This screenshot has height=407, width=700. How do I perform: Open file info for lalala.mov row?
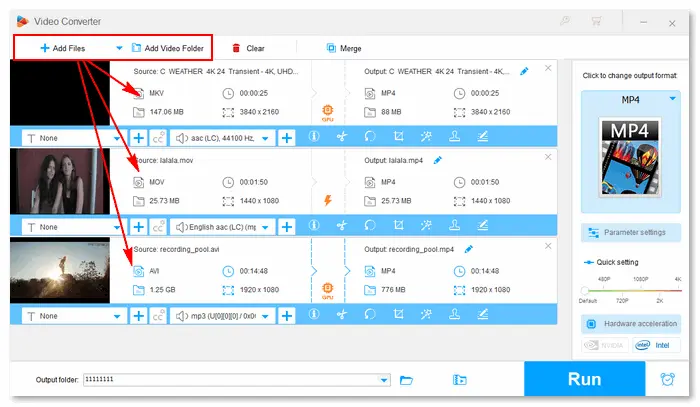[314, 225]
